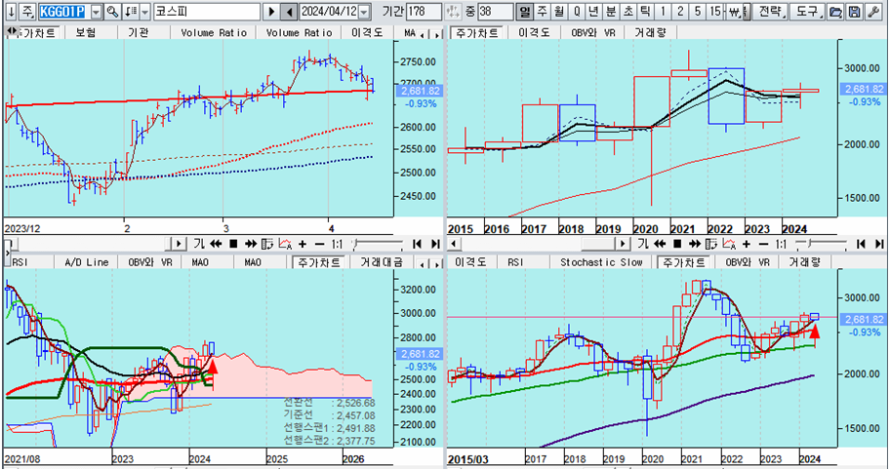The width and height of the screenshot is (890, 470).
Task: Click rewind icon in left chart control bar
Action: tap(216, 244)
